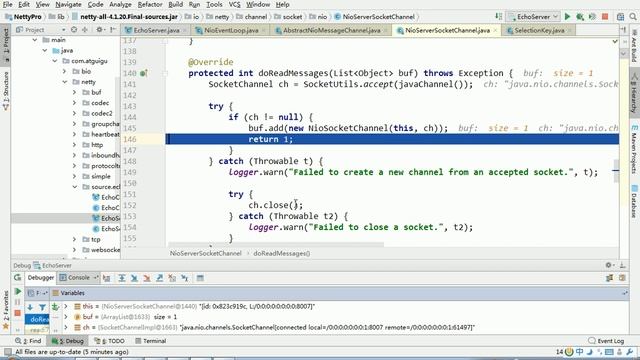Click Step Into in debugger toolbar
Viewport: 640px width, 360px height.
pyautogui.click(x=134, y=278)
